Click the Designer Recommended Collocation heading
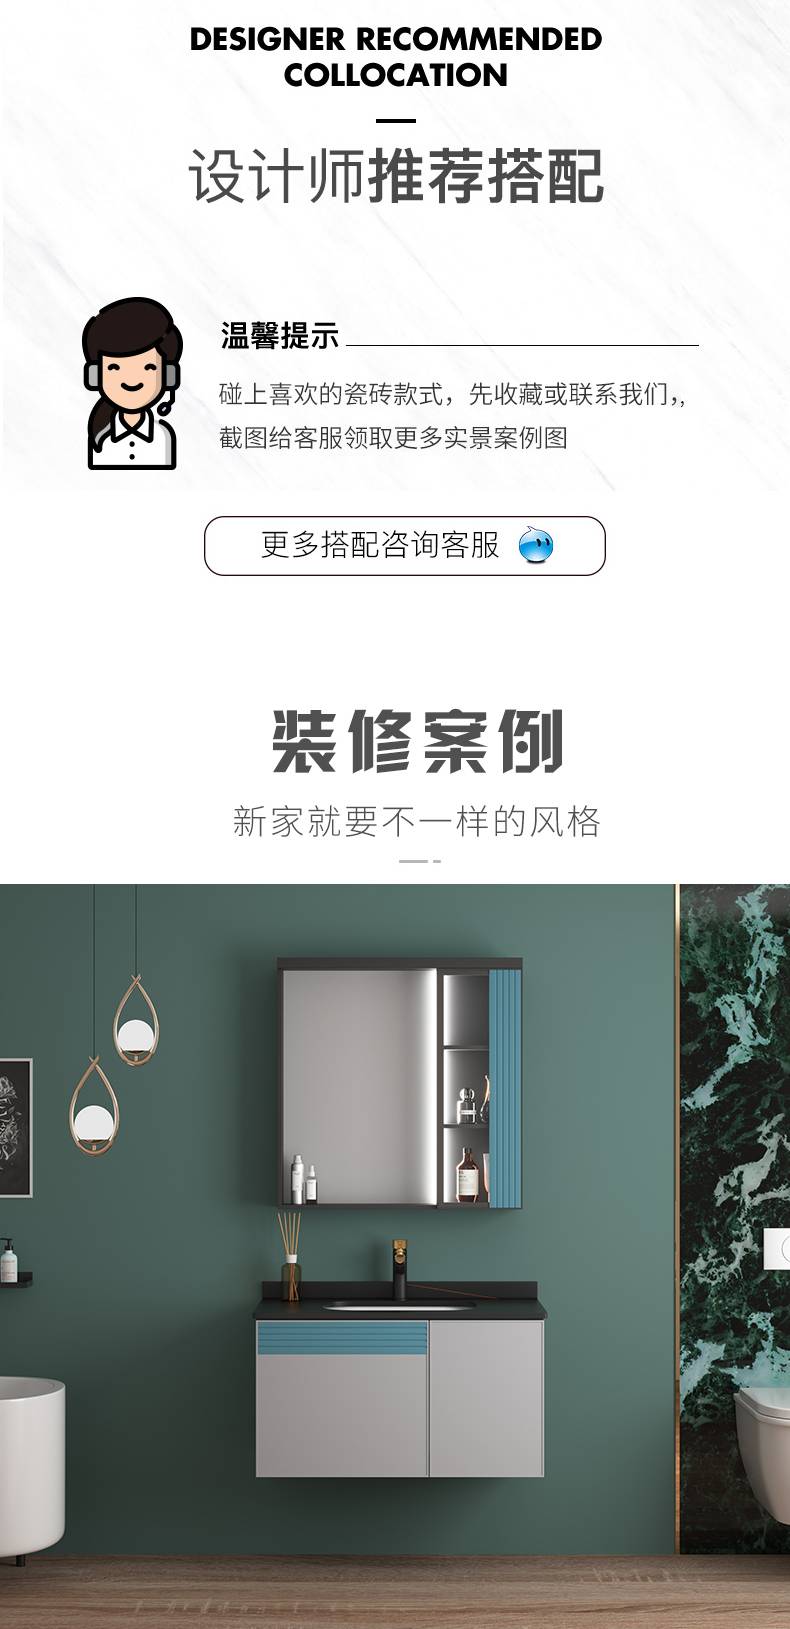 click(x=396, y=57)
